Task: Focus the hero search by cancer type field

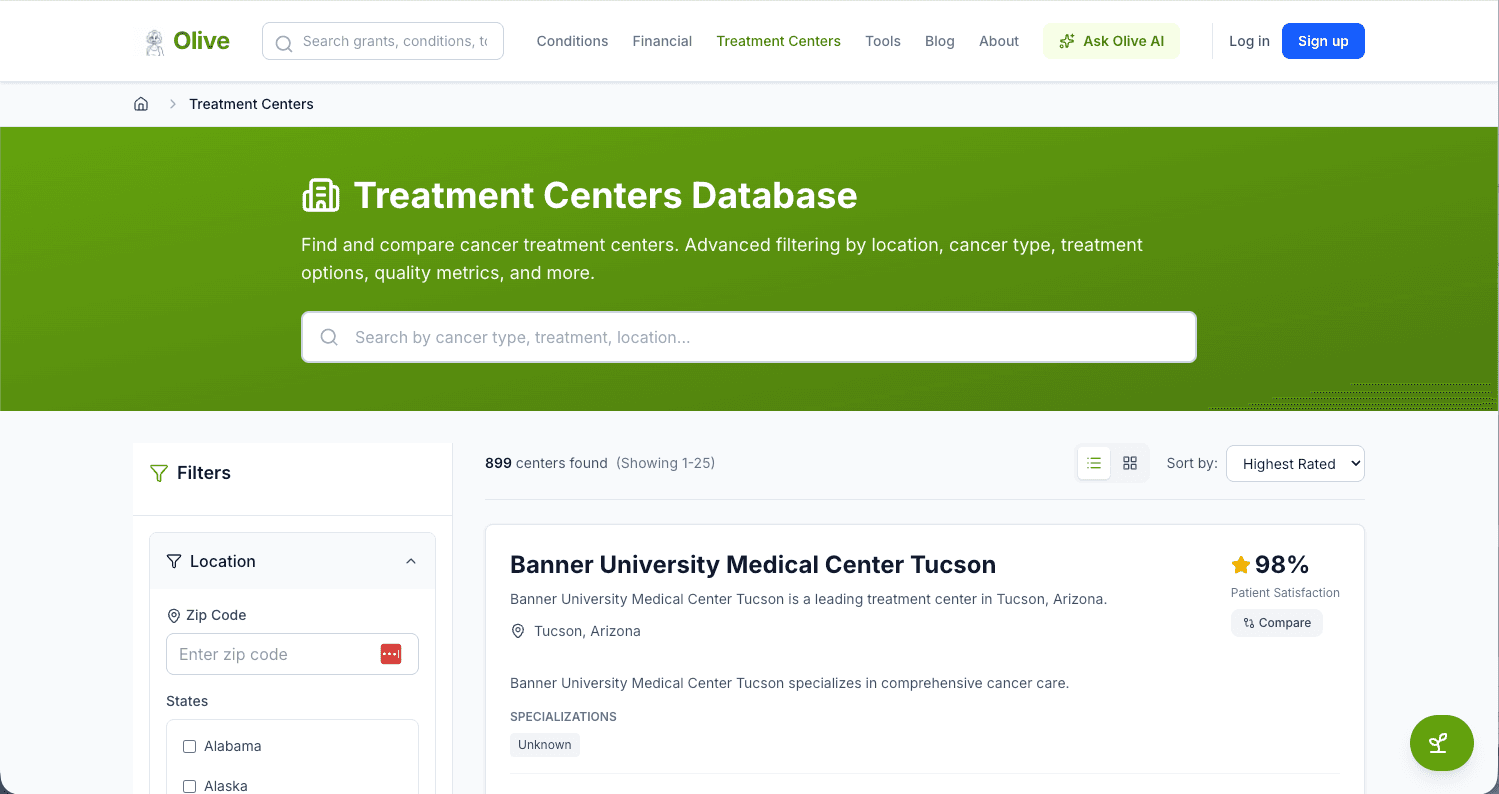Action: tap(749, 337)
